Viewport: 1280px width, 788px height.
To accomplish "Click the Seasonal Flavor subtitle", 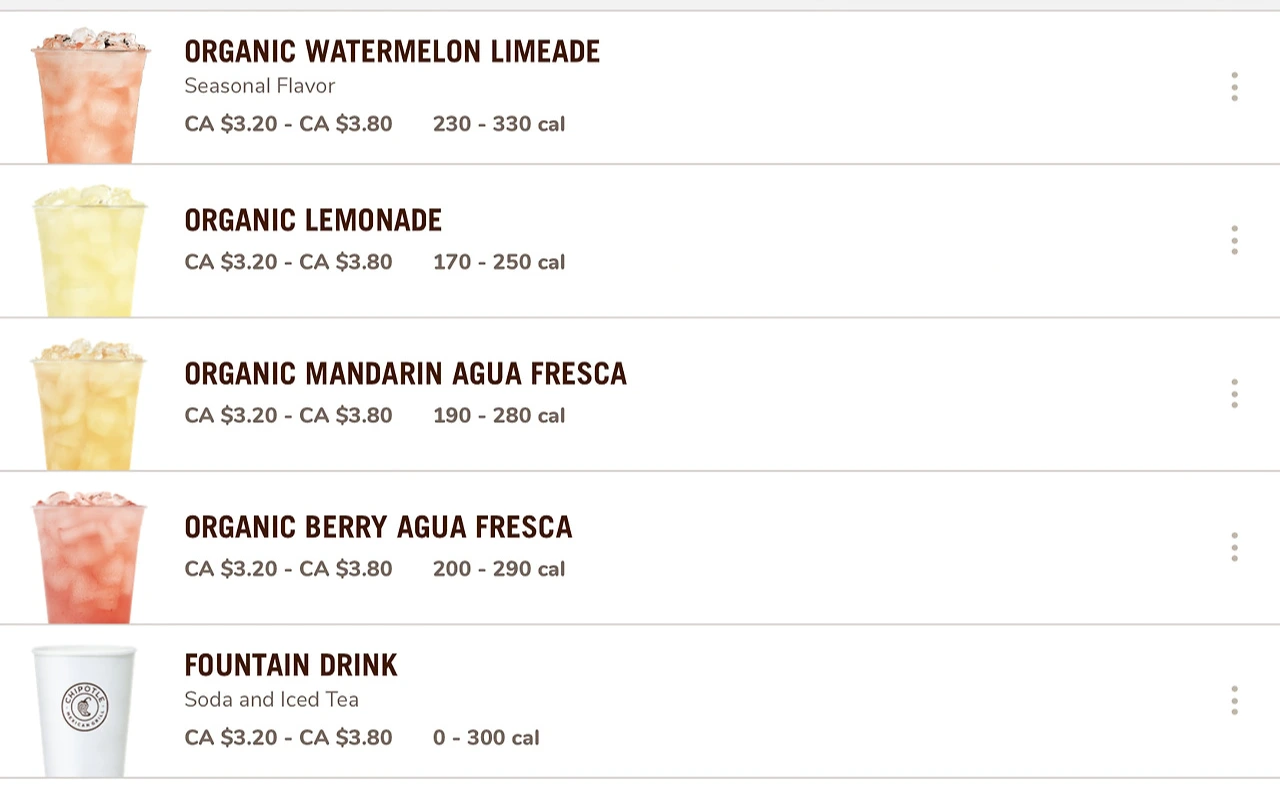I will tap(259, 86).
